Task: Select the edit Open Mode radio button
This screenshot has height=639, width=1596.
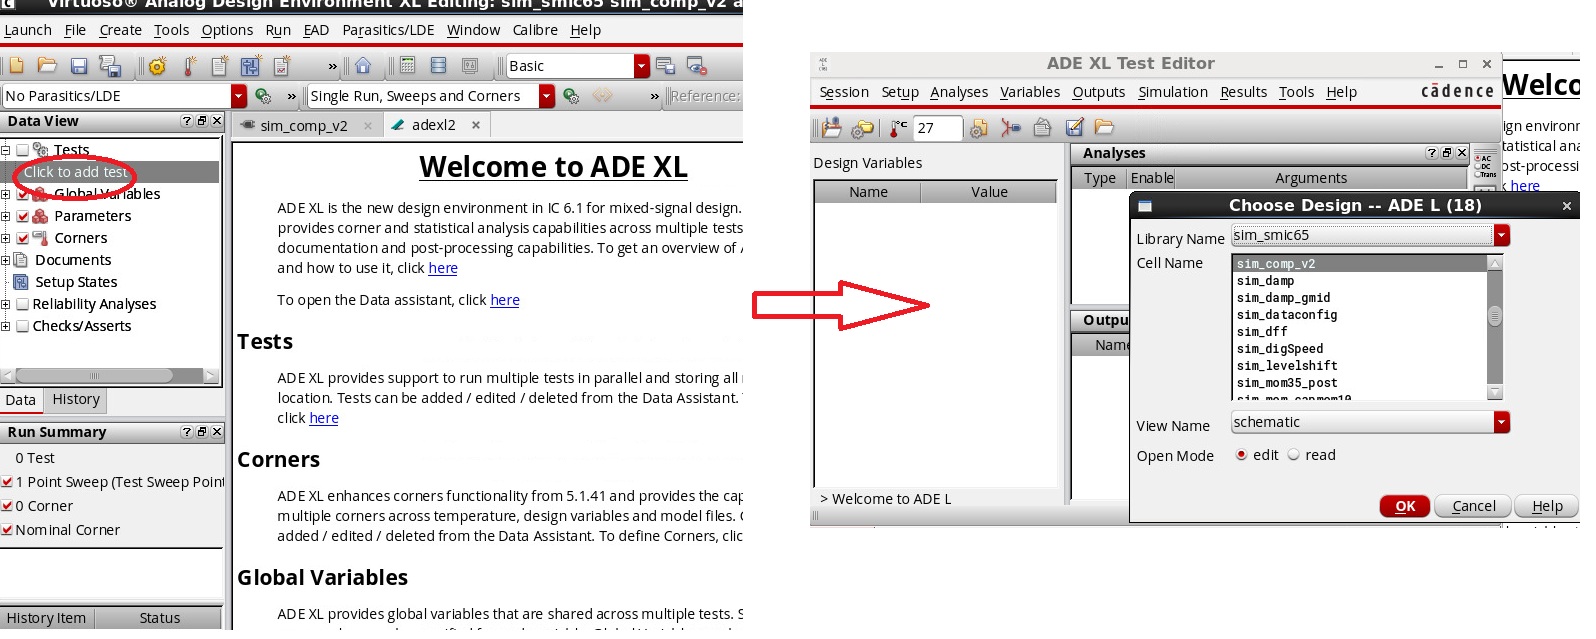Action: point(1241,455)
